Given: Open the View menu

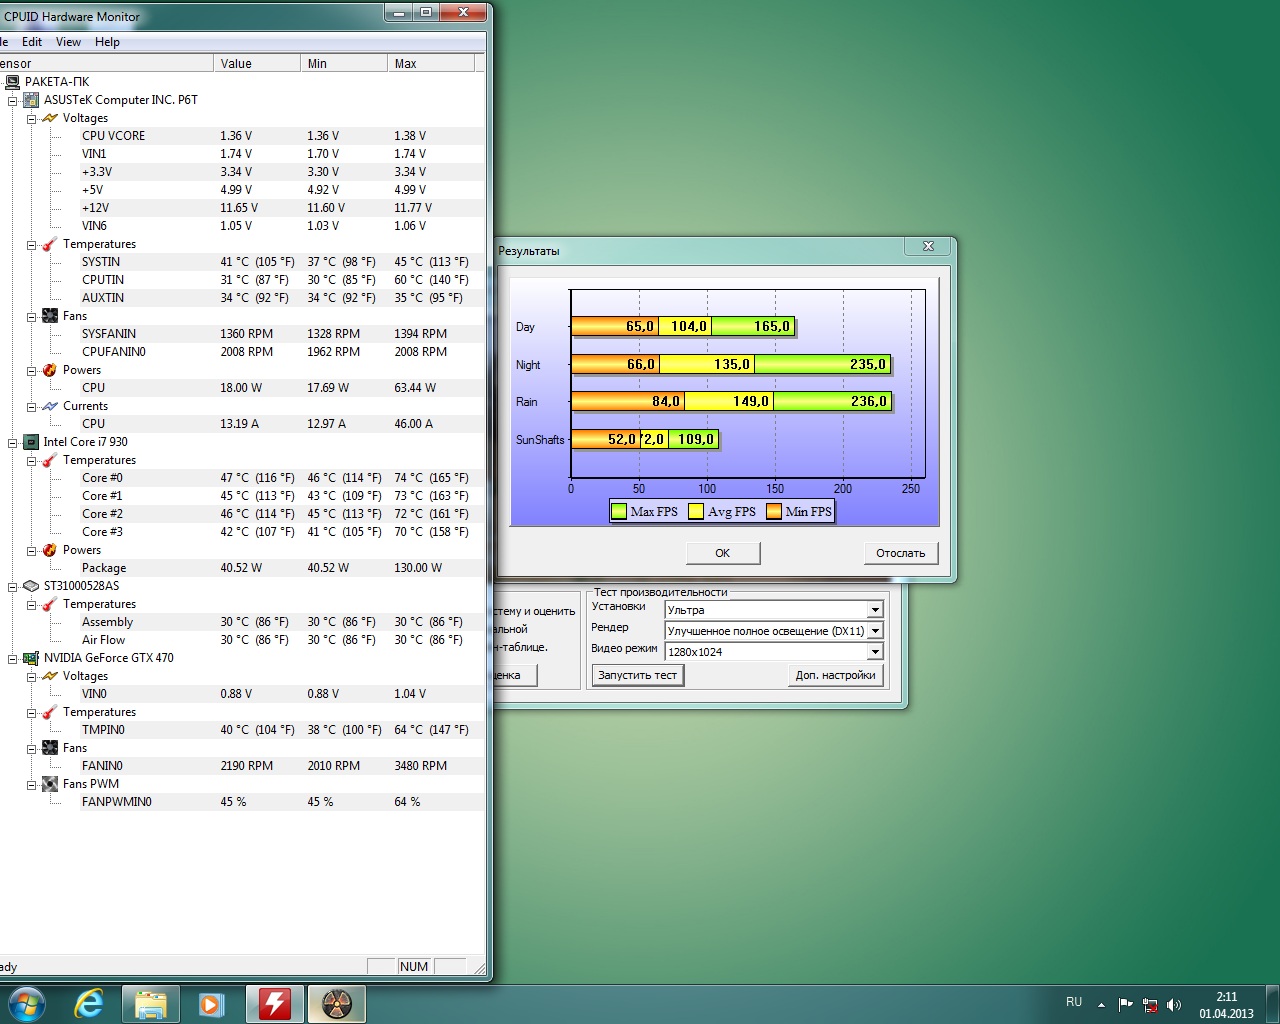Looking at the screenshot, I should [68, 42].
